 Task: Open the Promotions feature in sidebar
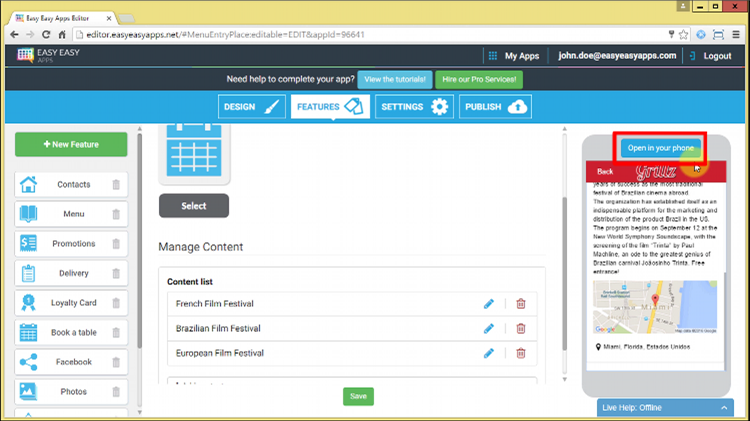73,244
